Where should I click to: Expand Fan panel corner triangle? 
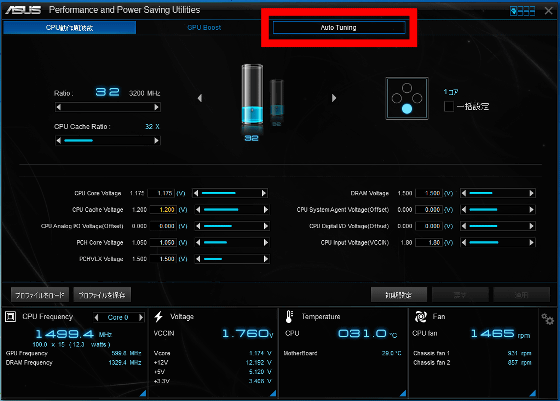[533, 393]
